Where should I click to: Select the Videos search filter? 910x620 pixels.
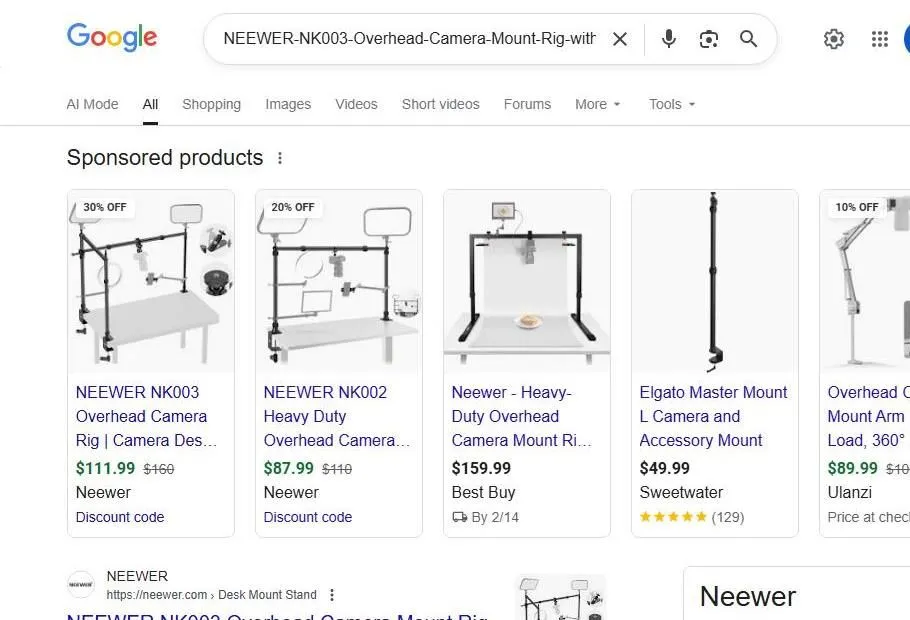coord(356,104)
